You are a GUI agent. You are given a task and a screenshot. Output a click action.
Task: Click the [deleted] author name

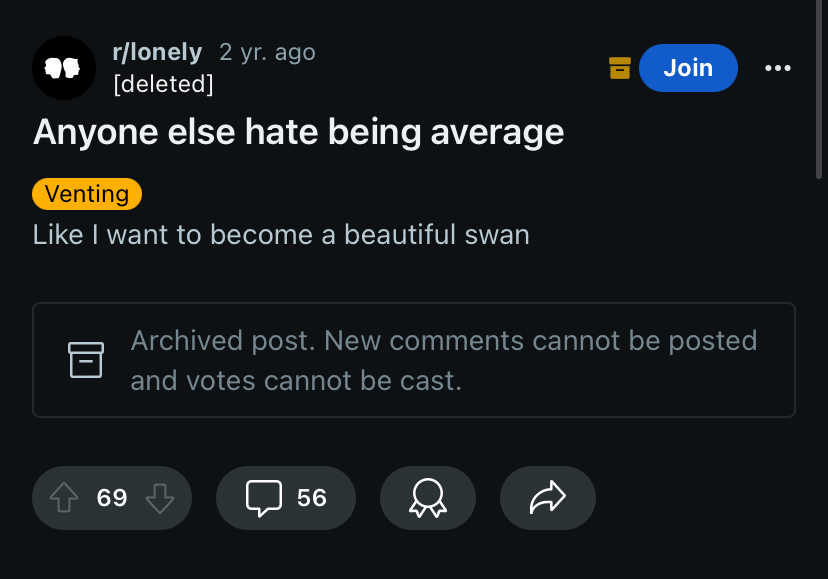[x=164, y=83]
